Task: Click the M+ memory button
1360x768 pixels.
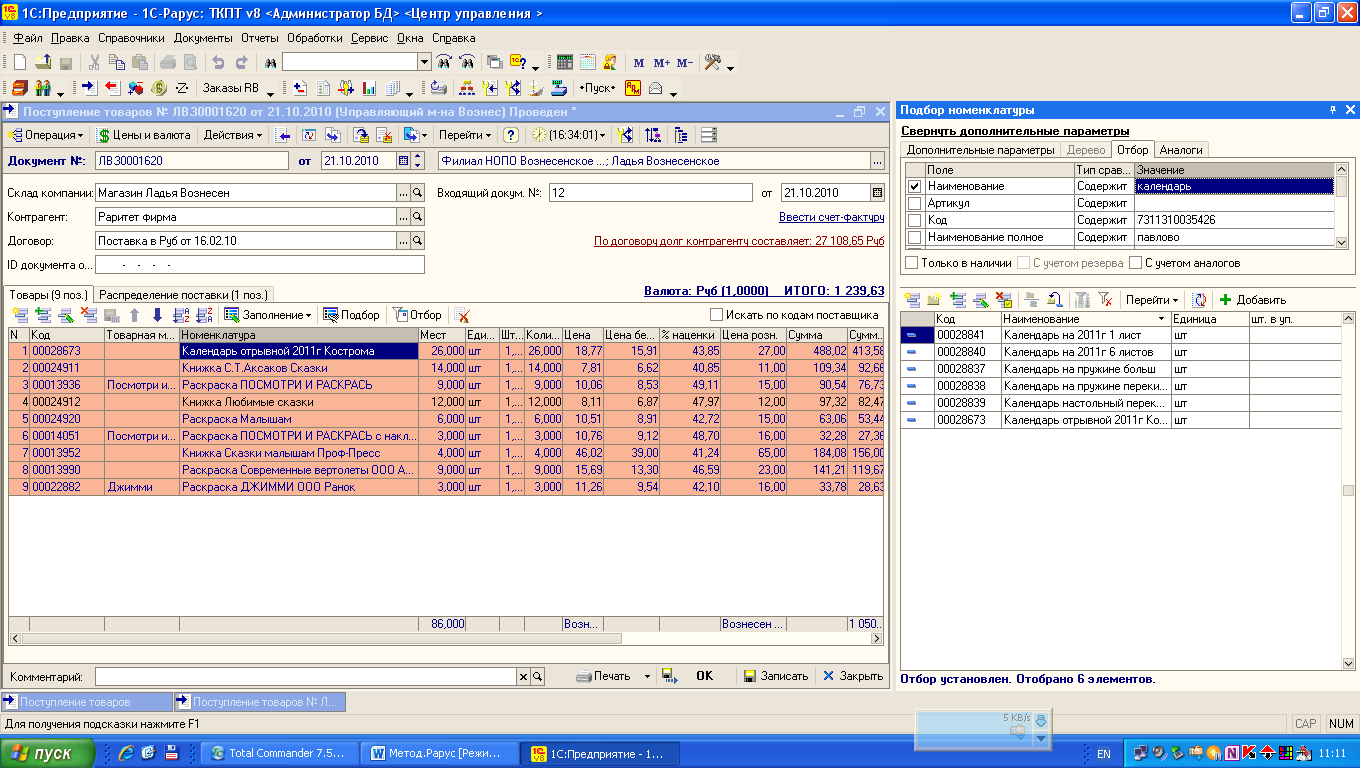Action: (x=661, y=62)
